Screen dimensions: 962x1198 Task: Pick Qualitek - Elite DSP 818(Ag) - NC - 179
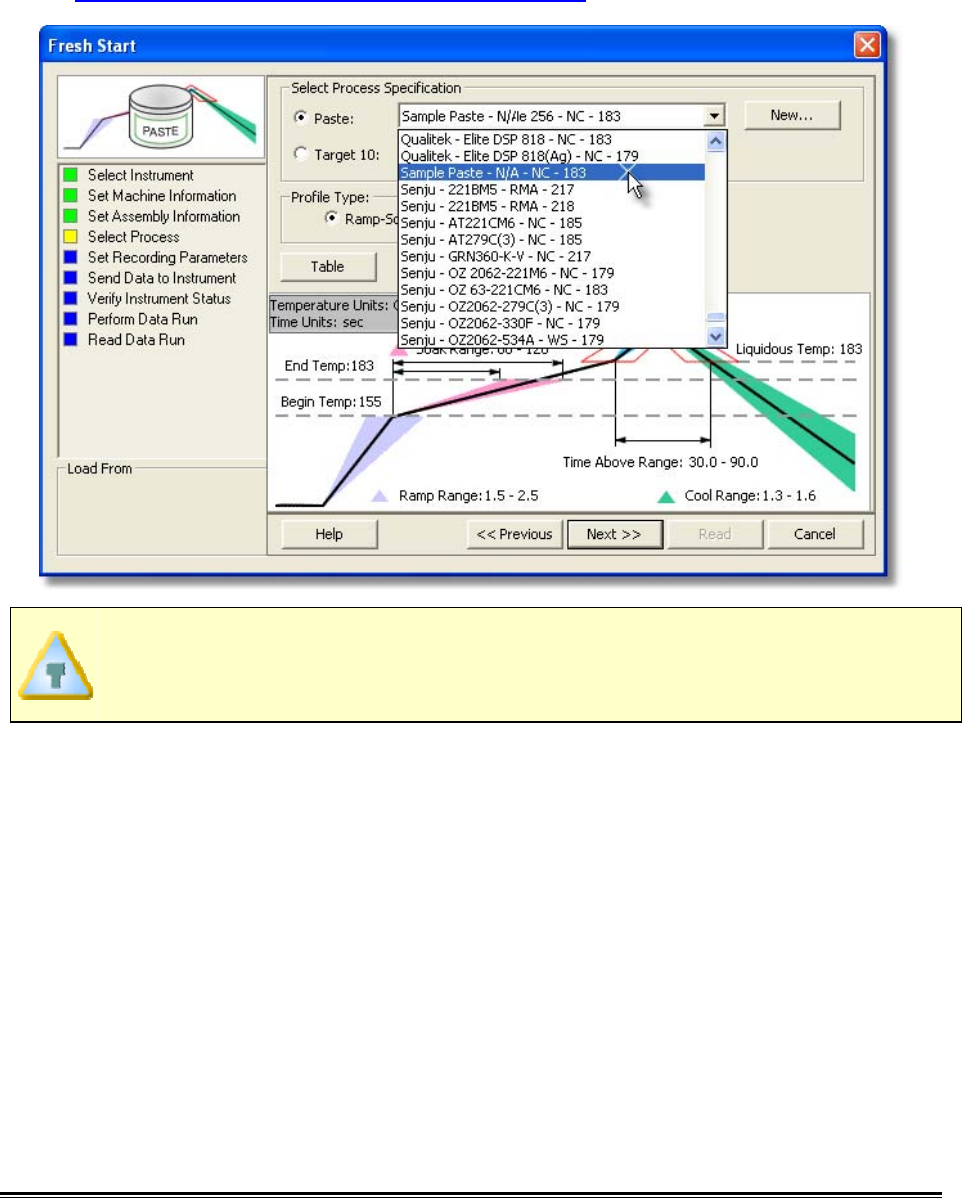(x=552, y=156)
